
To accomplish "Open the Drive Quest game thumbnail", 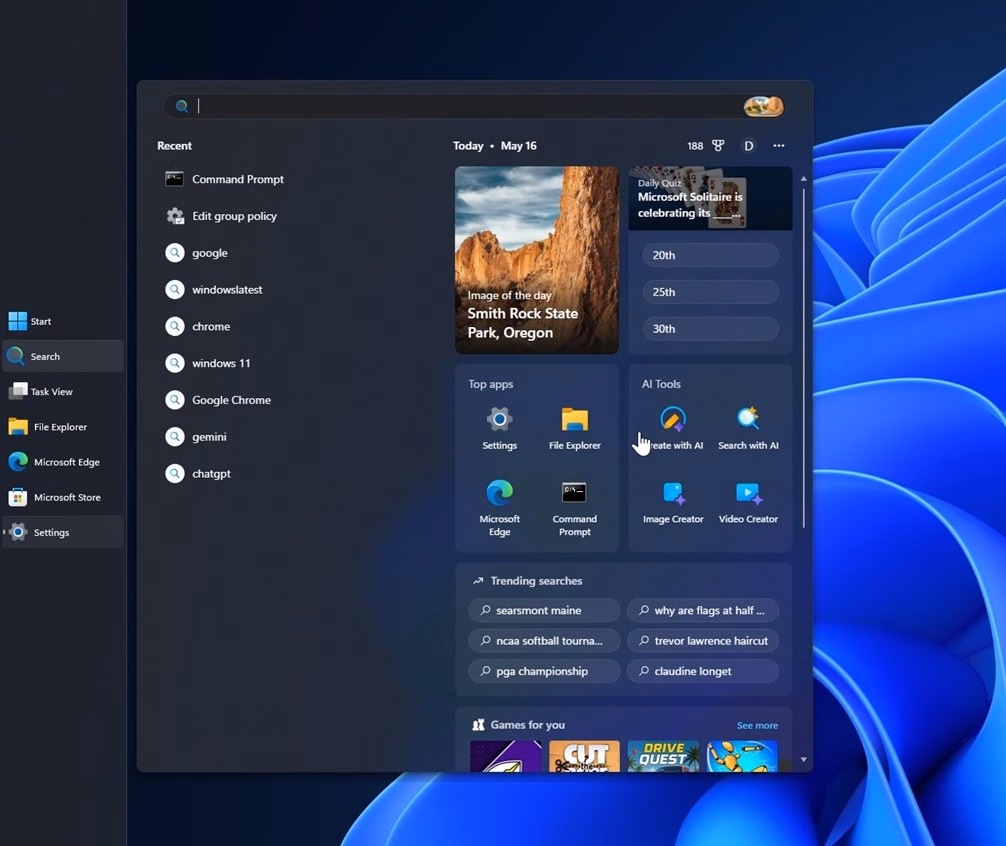I will (663, 756).
